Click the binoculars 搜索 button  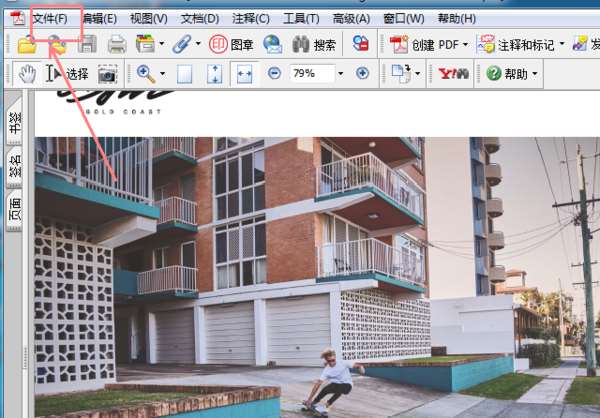click(314, 45)
